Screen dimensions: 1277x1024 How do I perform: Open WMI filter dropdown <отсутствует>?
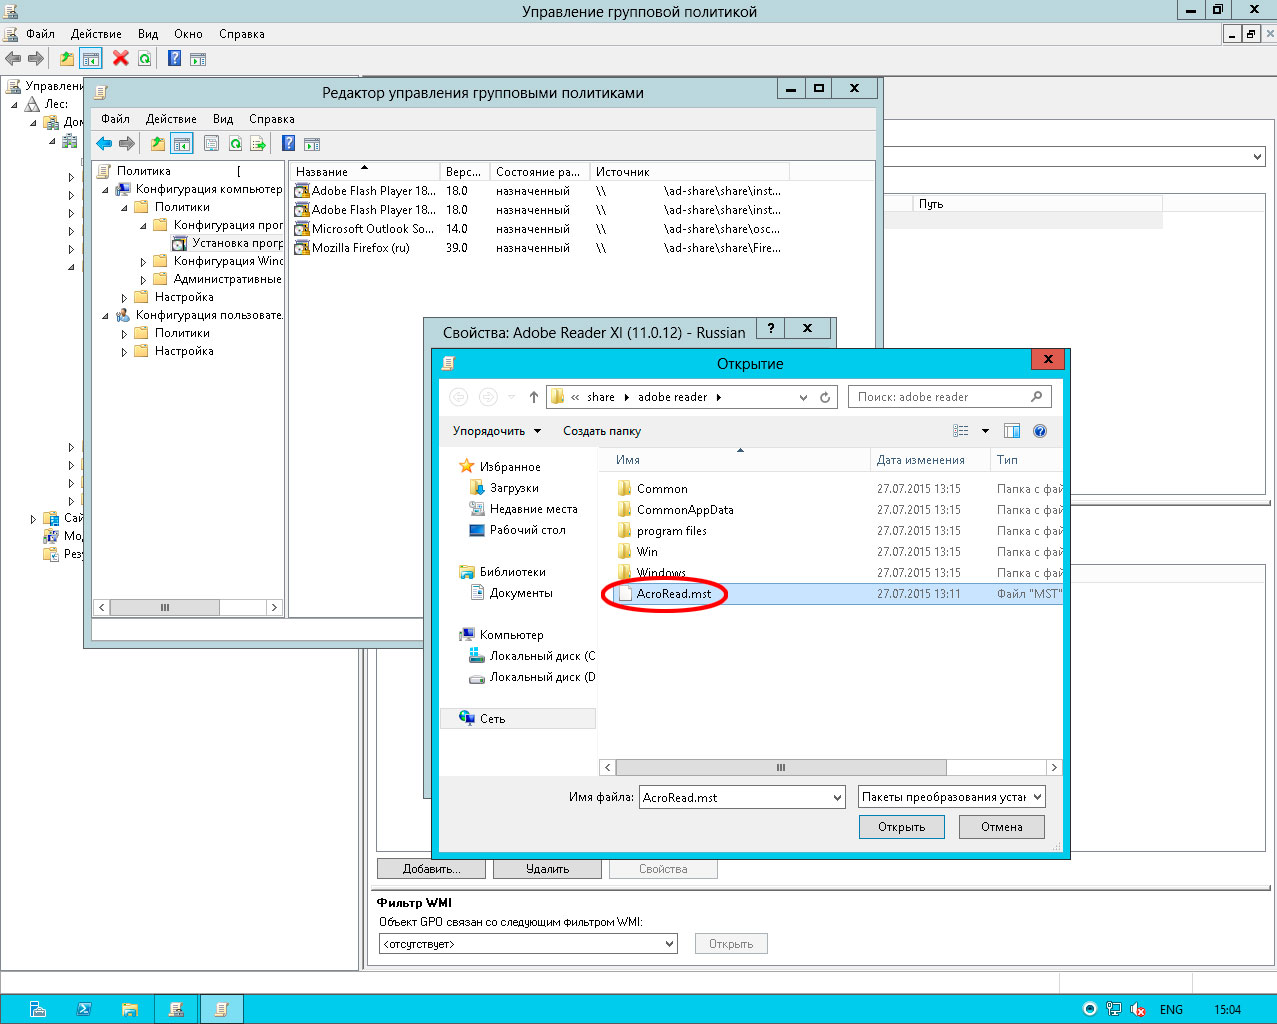529,943
